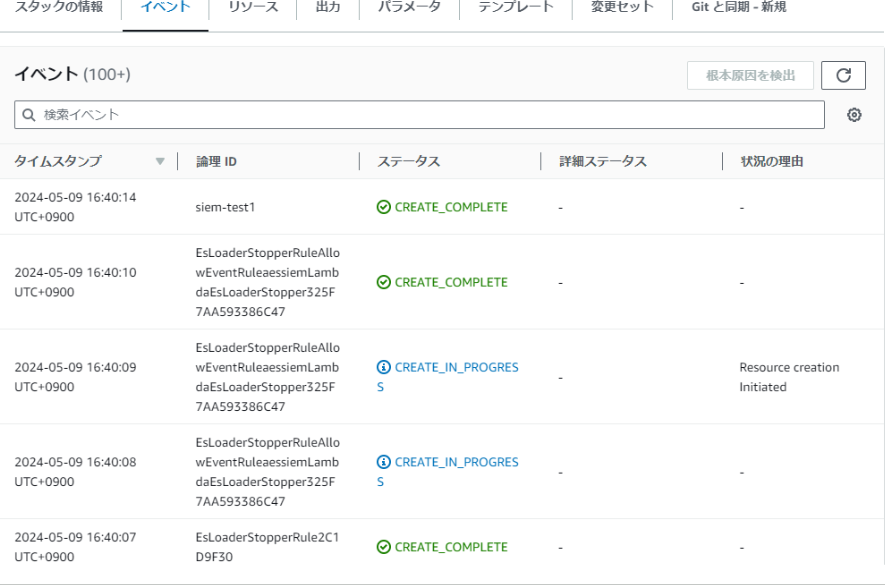Click check icon for EsLoaderStopperRule2C1D9F30 status

click(x=384, y=547)
